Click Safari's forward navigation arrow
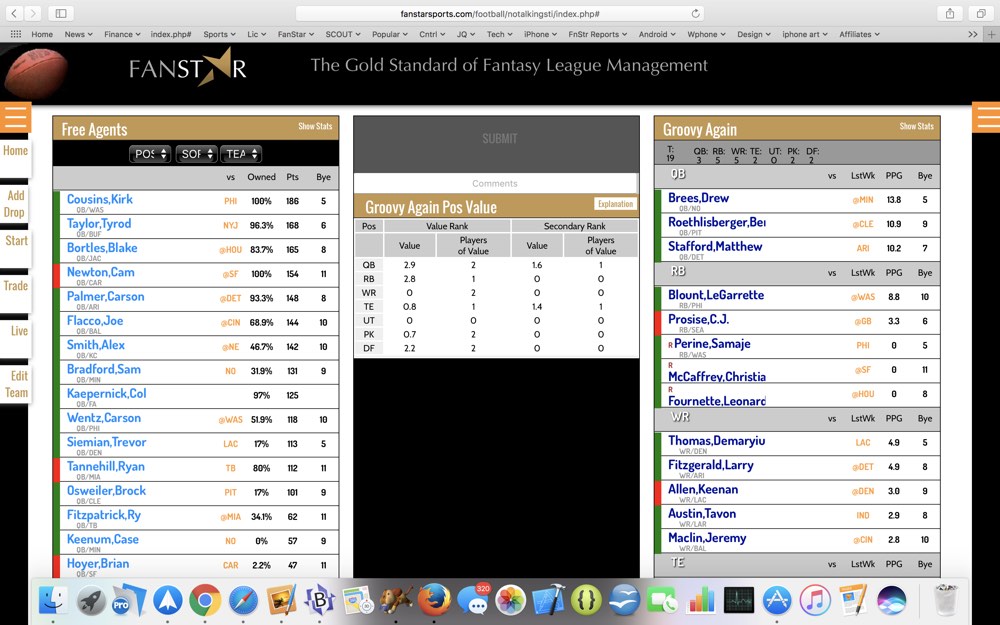1000x625 pixels. click(33, 13)
